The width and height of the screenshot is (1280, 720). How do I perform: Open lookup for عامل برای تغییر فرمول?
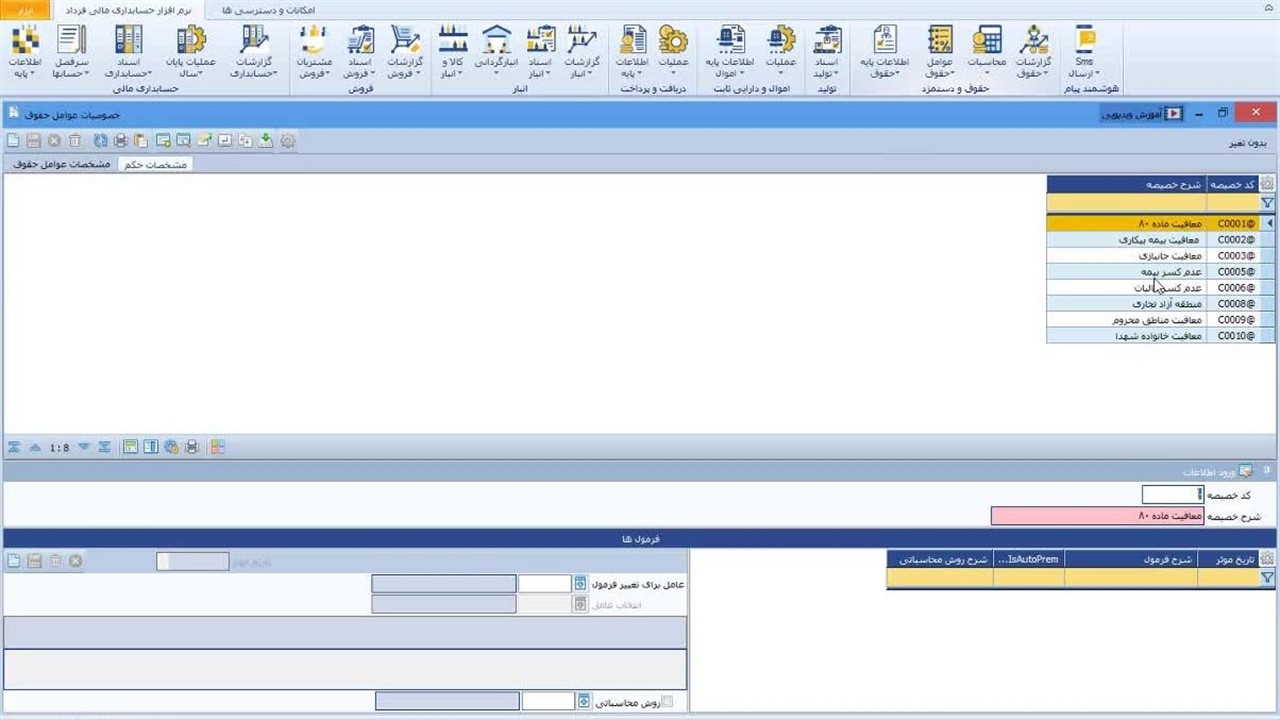(581, 584)
